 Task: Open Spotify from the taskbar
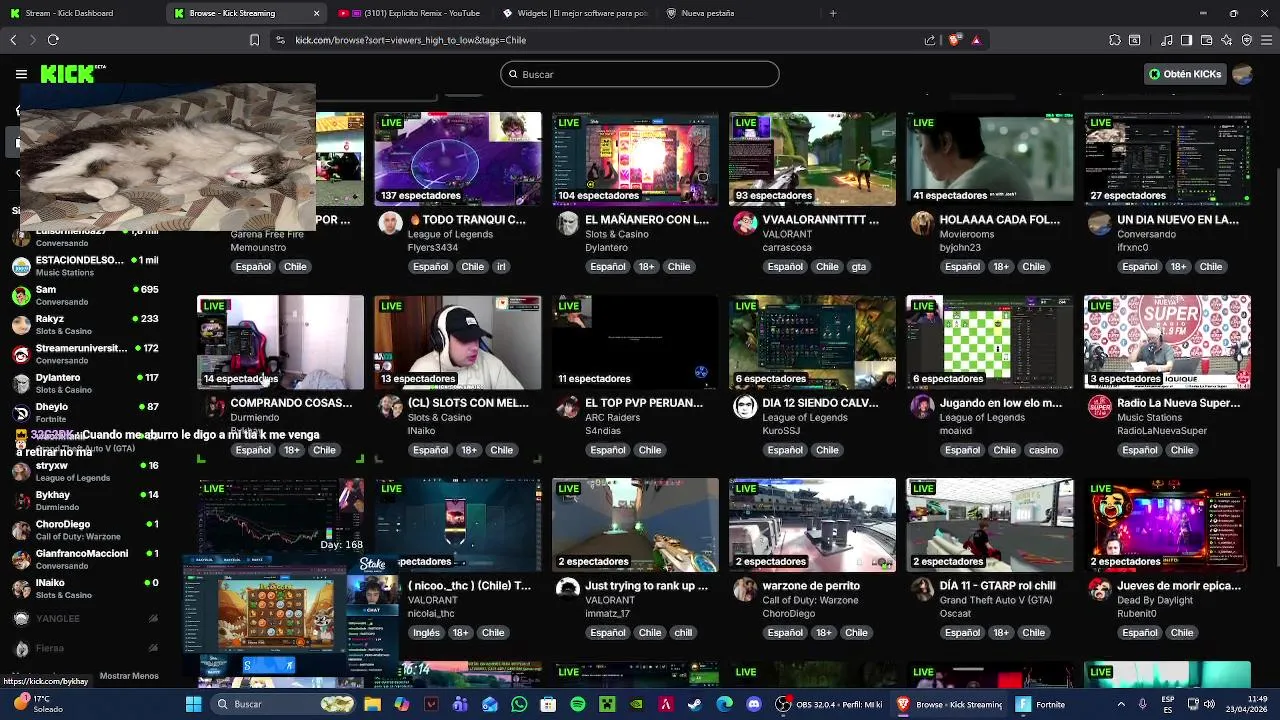[577, 704]
